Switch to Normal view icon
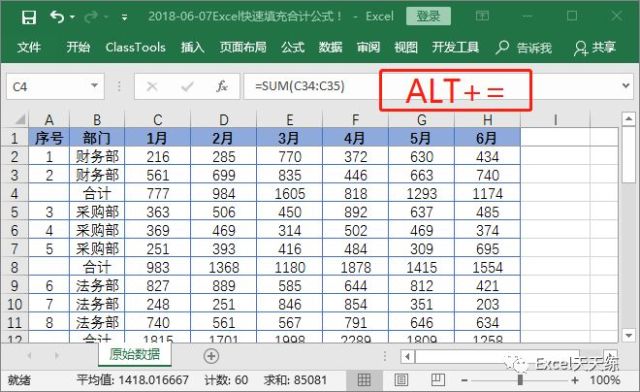640x392 pixels. 364,380
